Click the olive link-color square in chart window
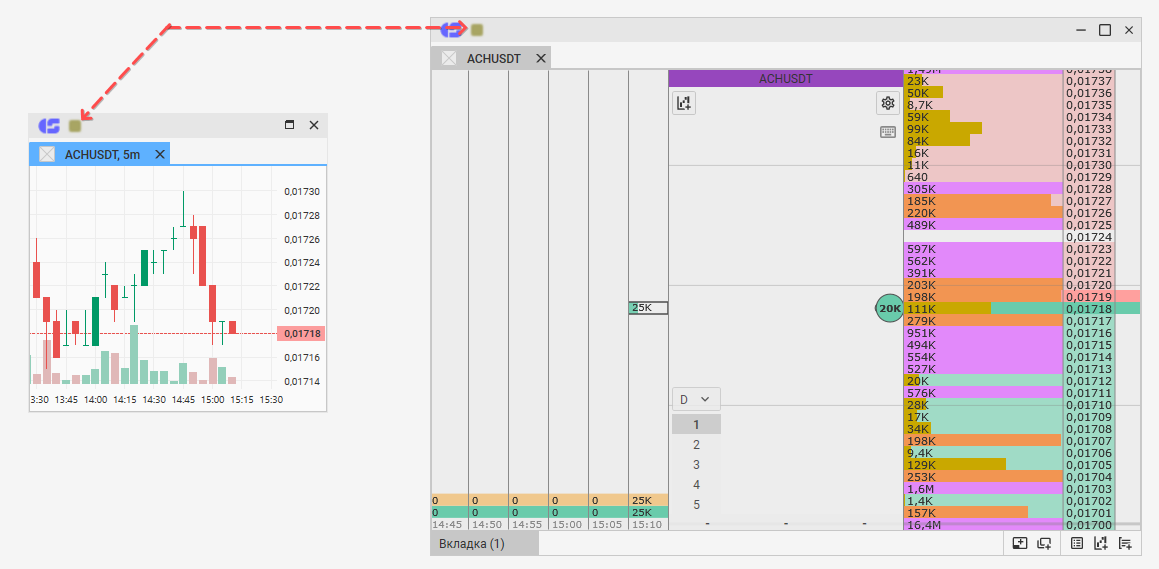 pyautogui.click(x=75, y=126)
